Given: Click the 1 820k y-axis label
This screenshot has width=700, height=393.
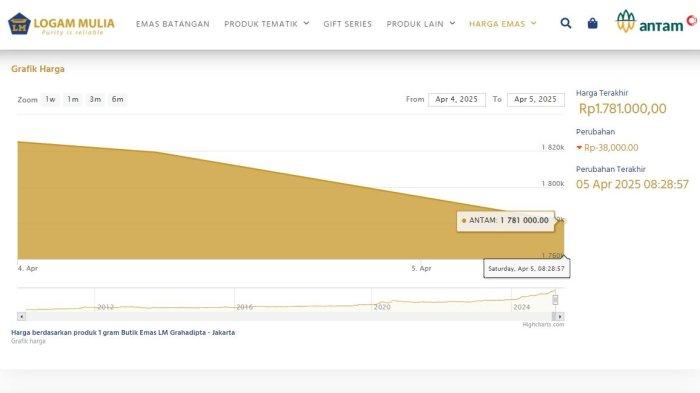Looking at the screenshot, I should click(553, 147).
